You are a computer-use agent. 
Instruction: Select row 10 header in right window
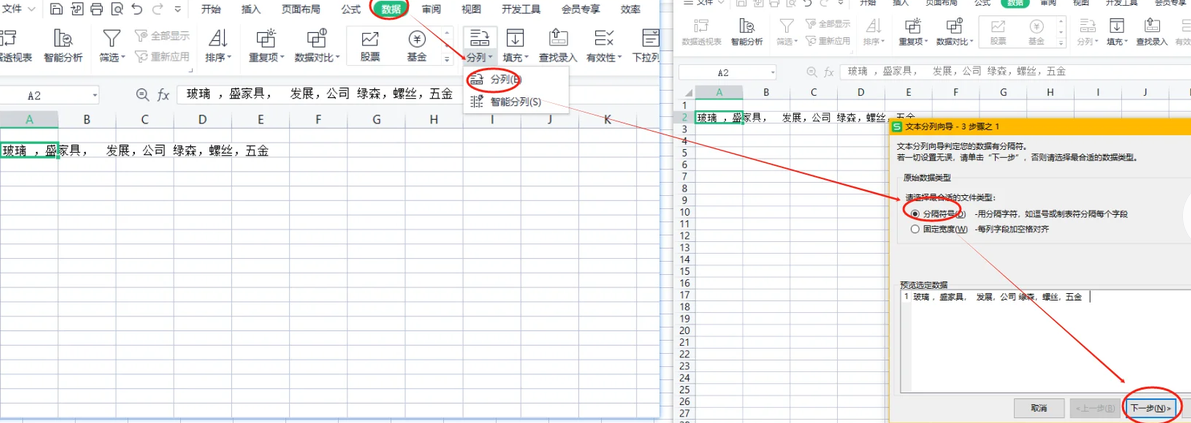(686, 213)
